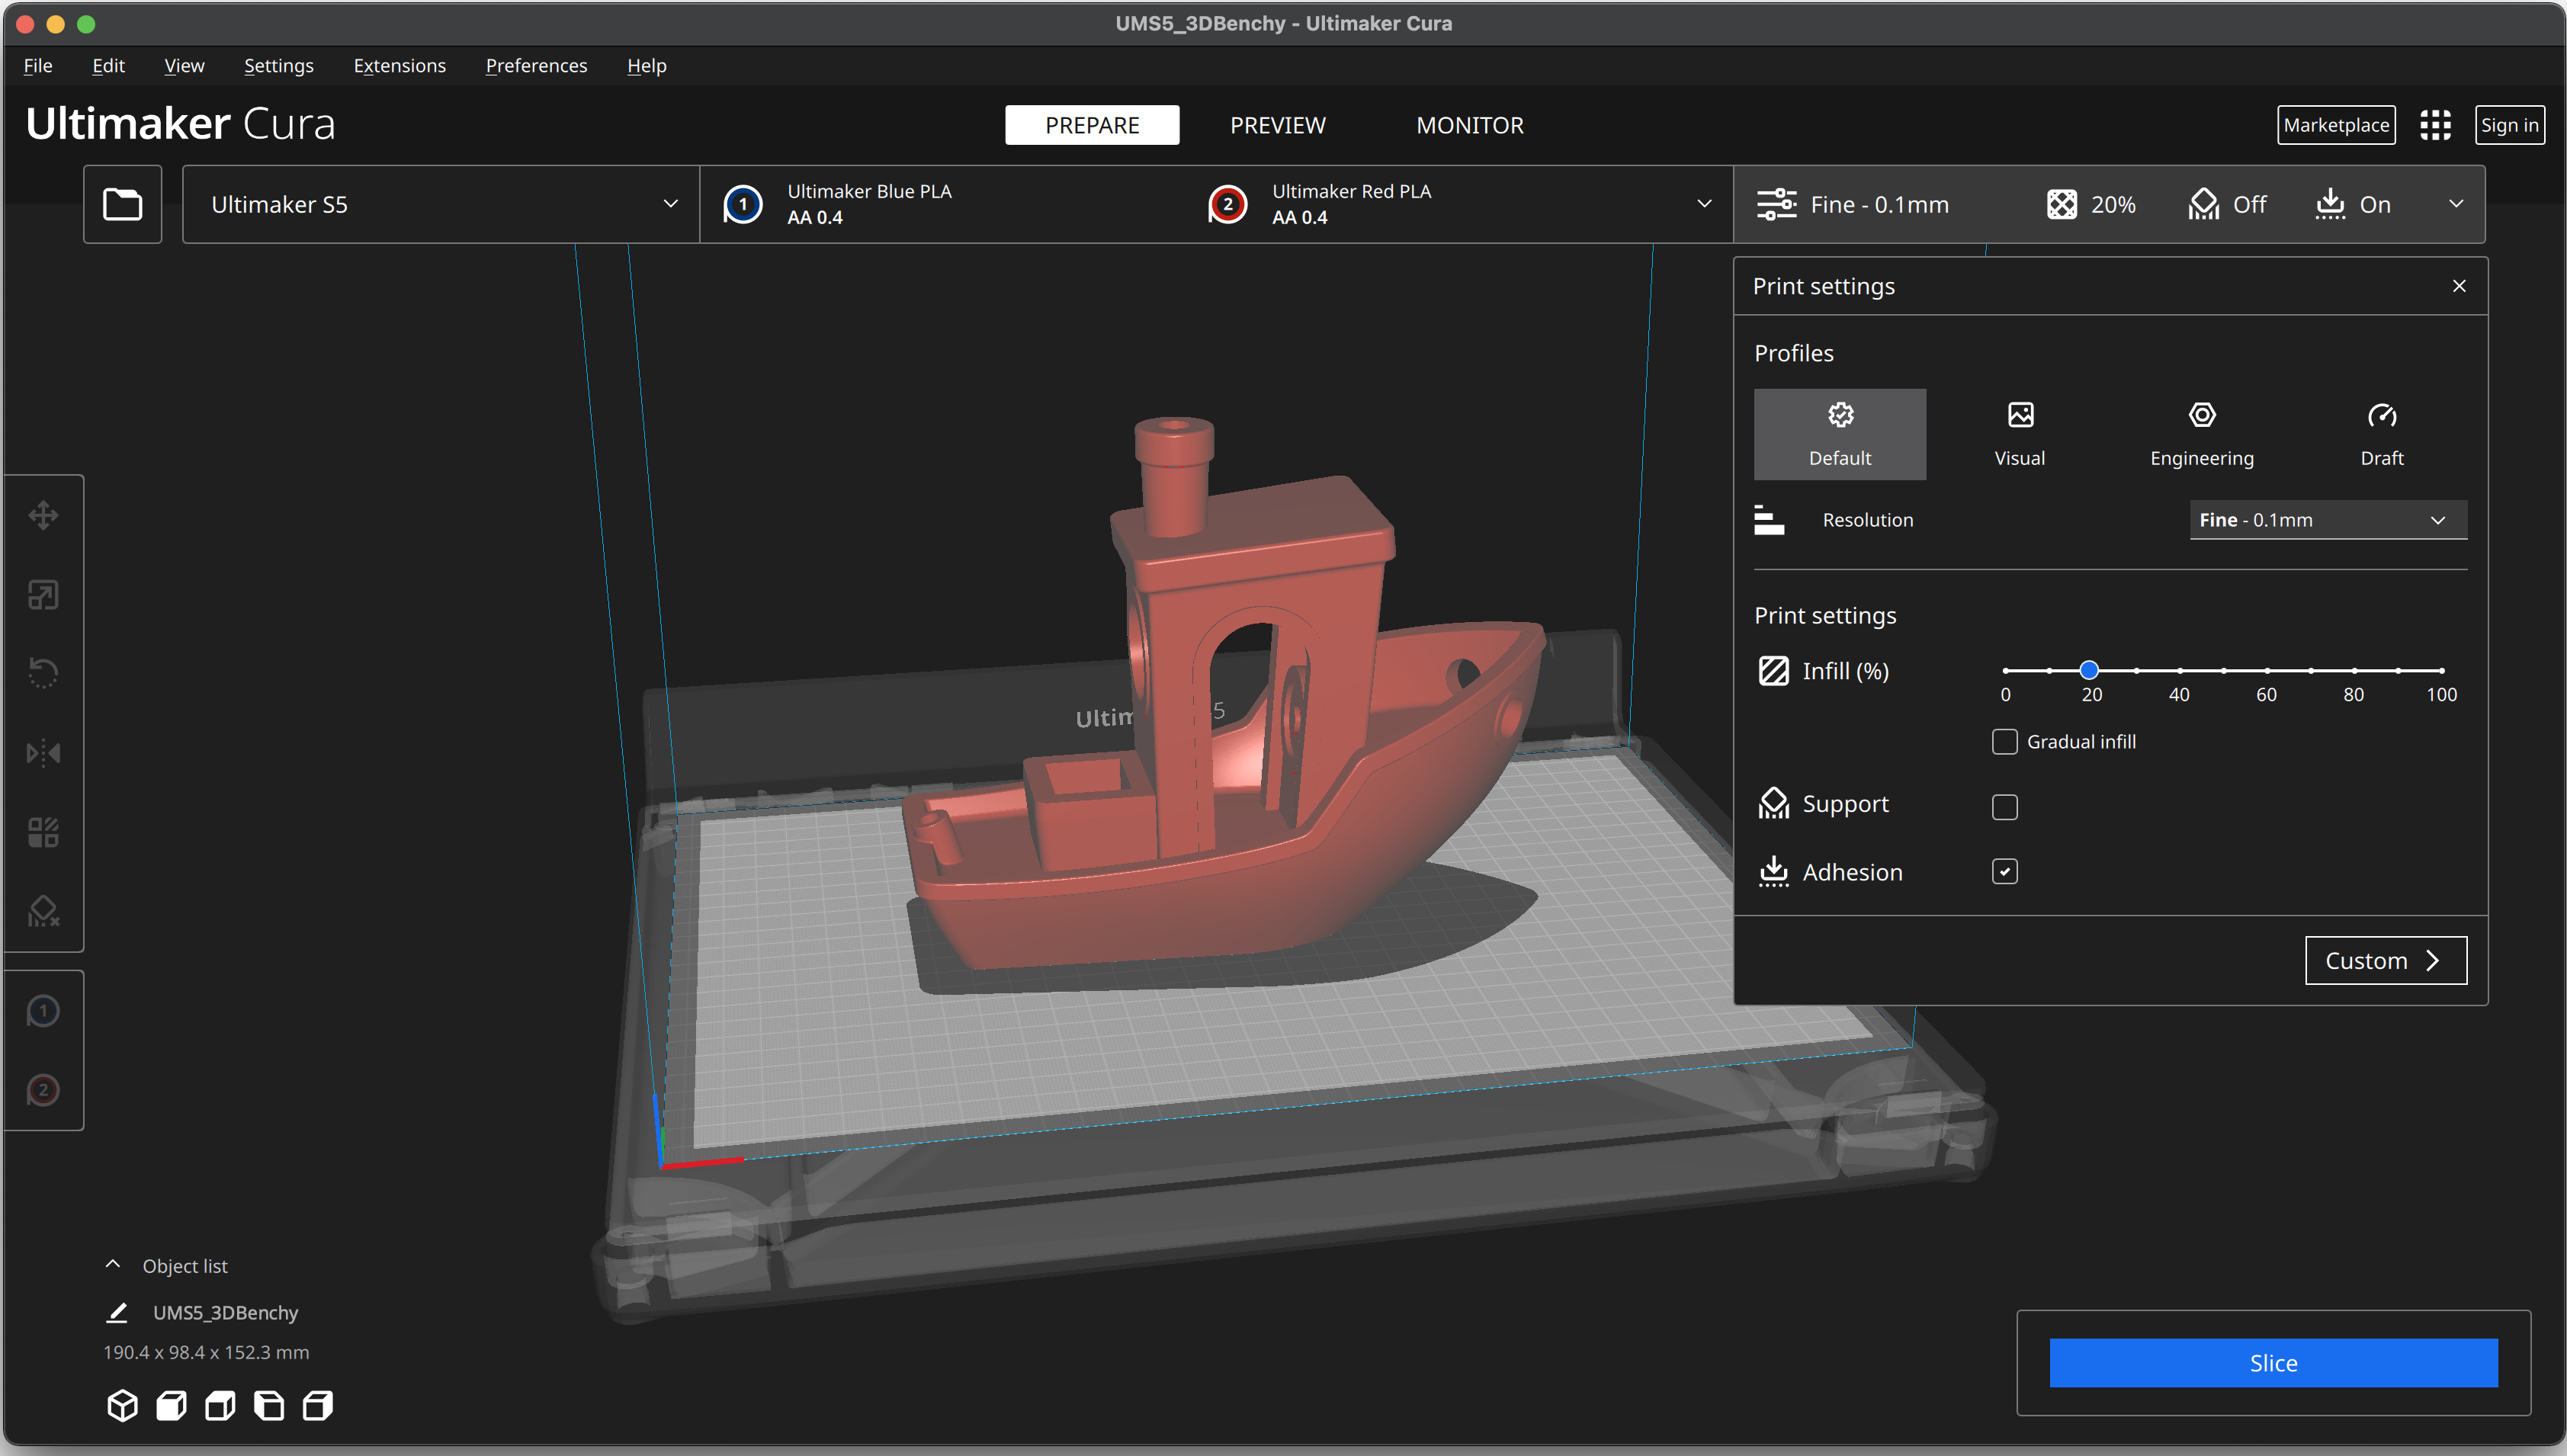Click the blue Slice button
Screen dimensions: 2567x1456
tap(2272, 1363)
